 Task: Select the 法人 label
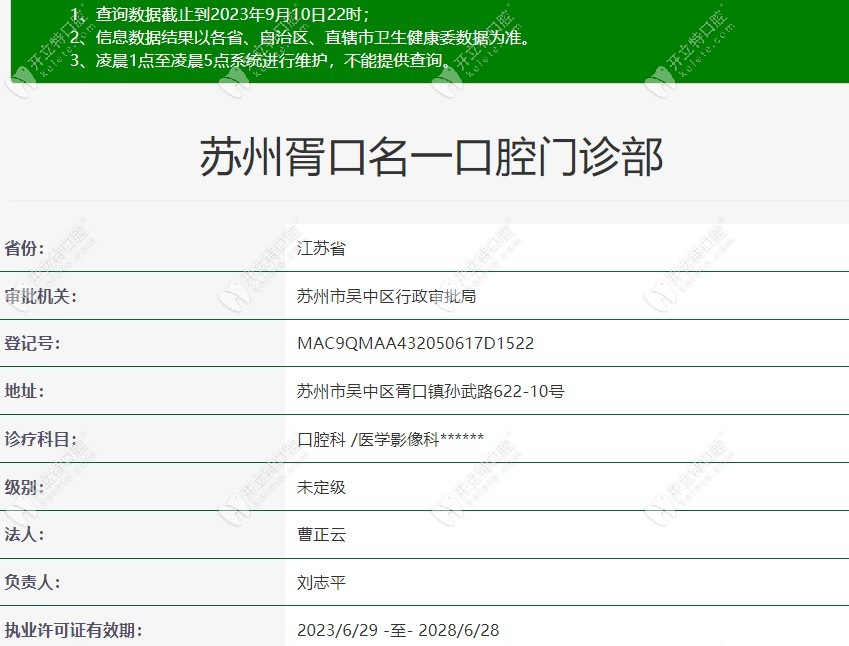click(x=24, y=534)
